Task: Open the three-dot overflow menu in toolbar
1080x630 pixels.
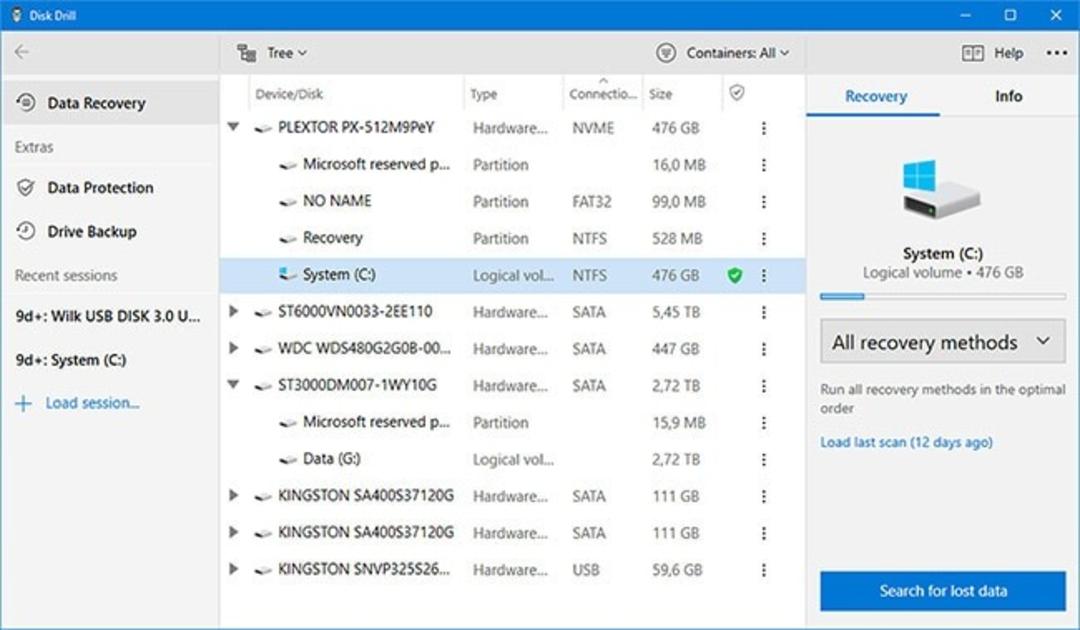Action: click(x=1056, y=52)
